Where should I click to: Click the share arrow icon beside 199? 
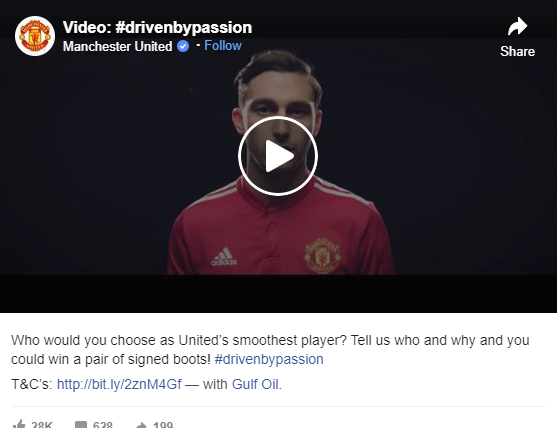[x=141, y=425]
